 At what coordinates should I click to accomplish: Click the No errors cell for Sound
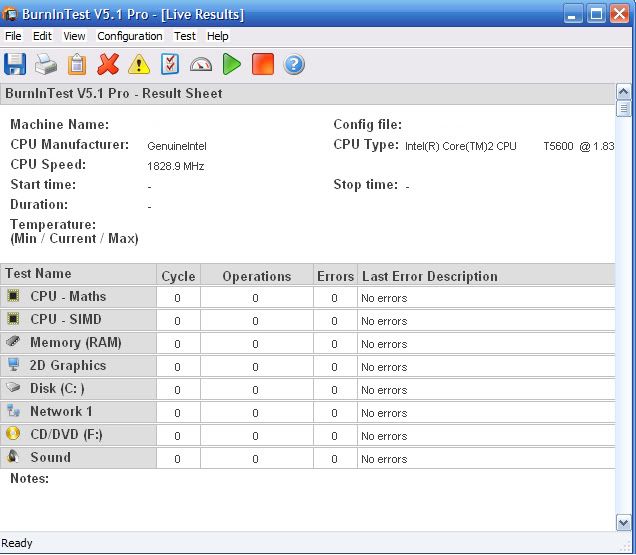(x=486, y=459)
